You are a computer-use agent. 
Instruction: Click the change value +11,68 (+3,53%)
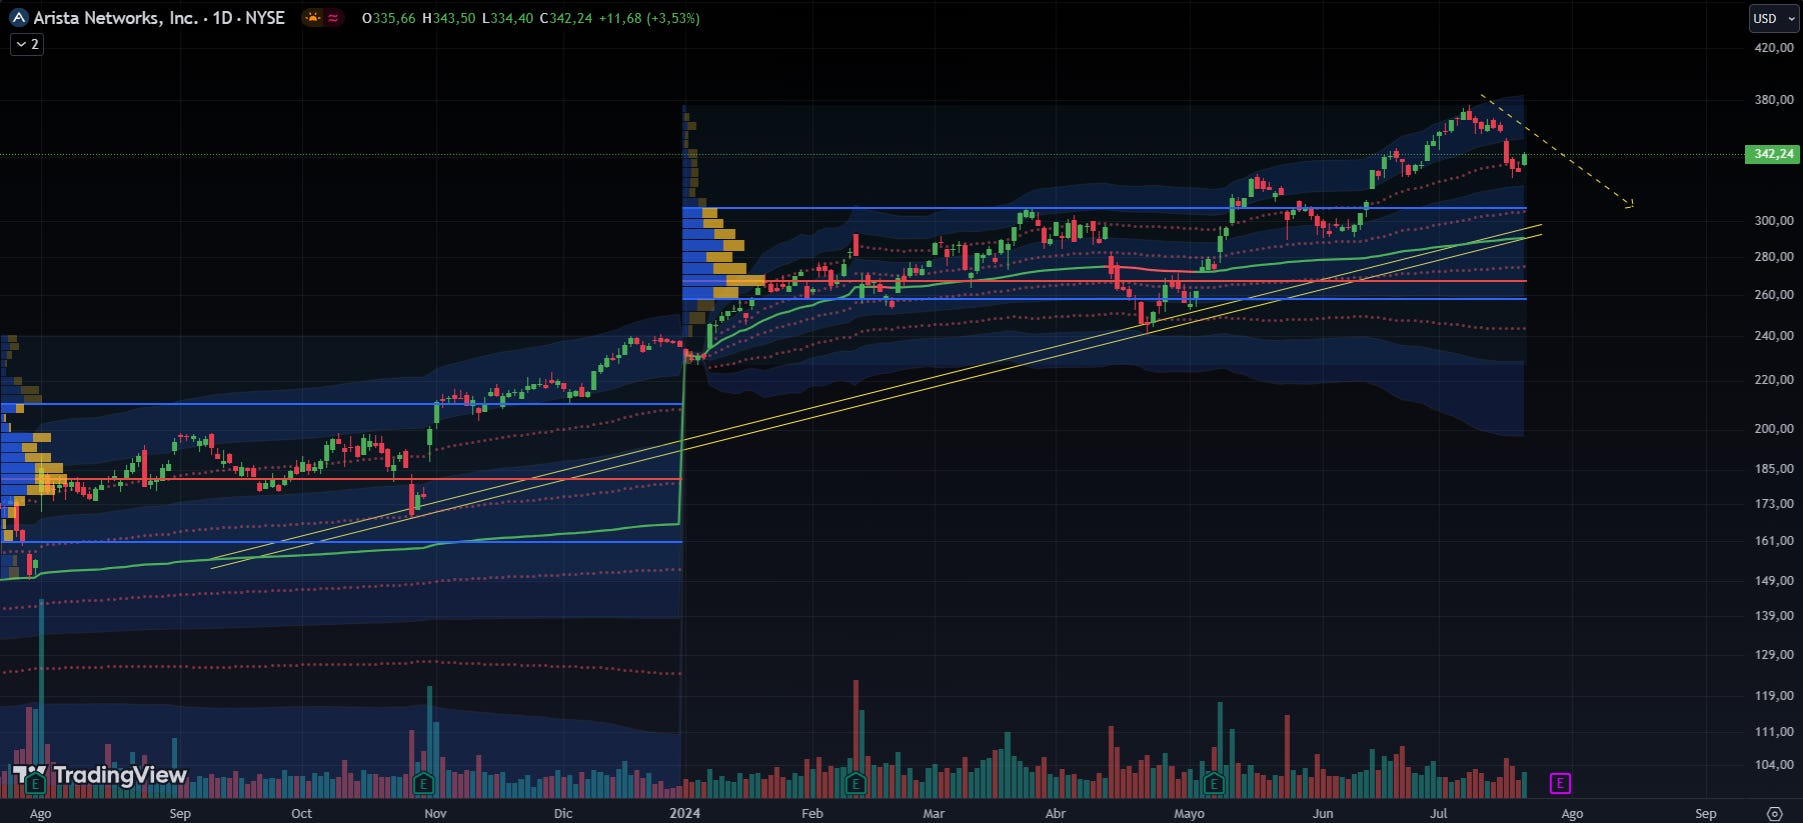(649, 18)
